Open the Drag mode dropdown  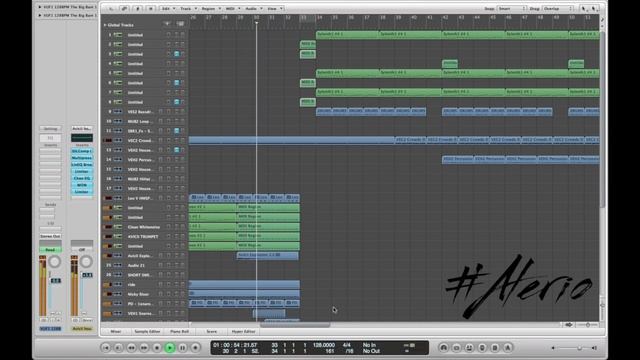558,9
